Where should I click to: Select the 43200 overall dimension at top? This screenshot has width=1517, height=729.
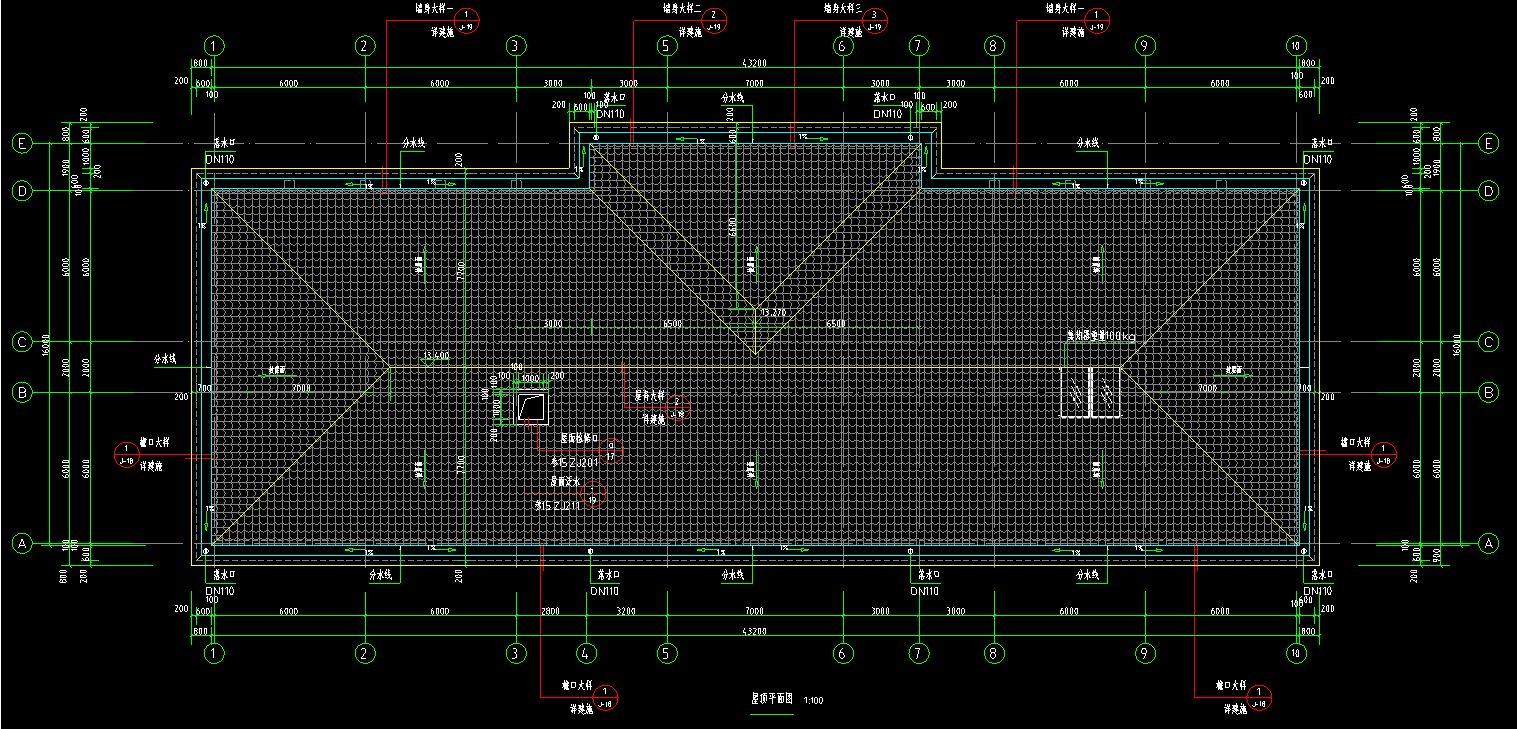click(x=754, y=63)
